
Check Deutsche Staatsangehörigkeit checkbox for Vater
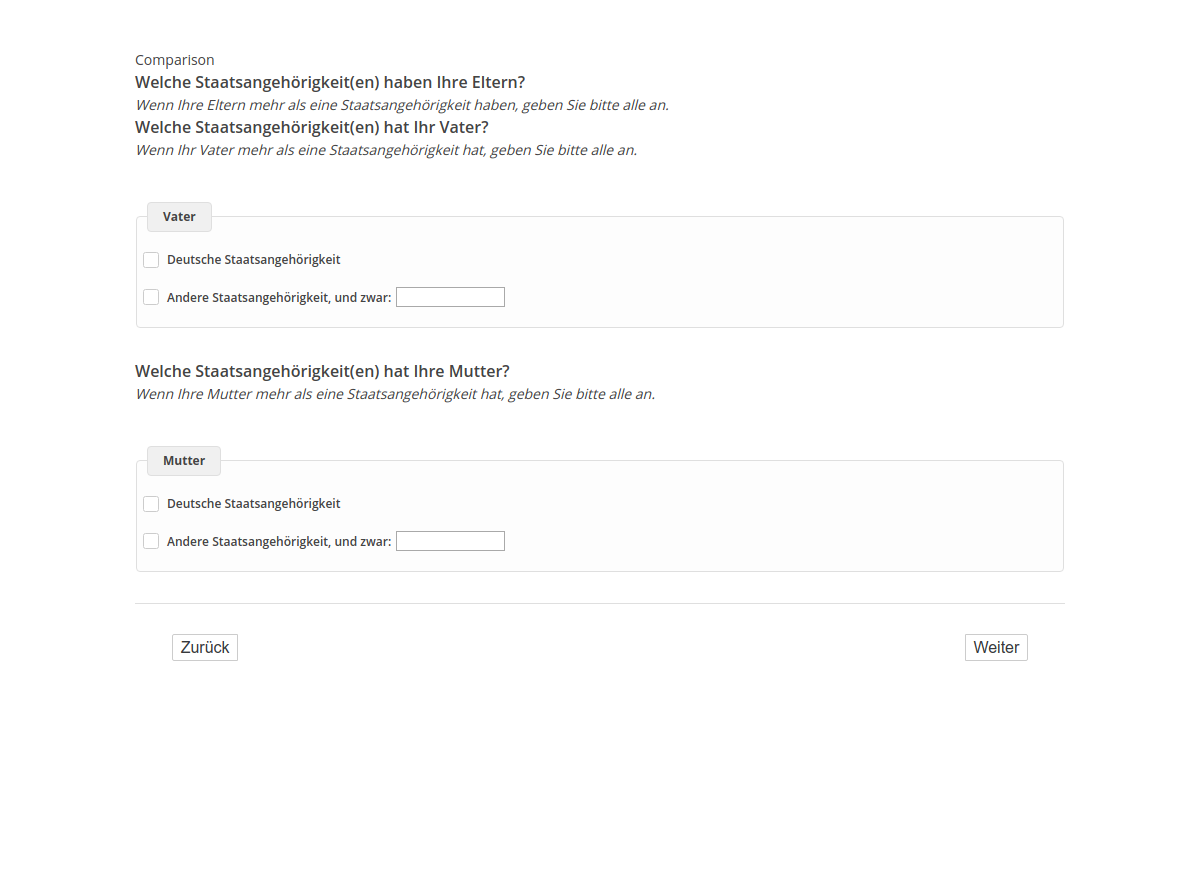pos(151,260)
